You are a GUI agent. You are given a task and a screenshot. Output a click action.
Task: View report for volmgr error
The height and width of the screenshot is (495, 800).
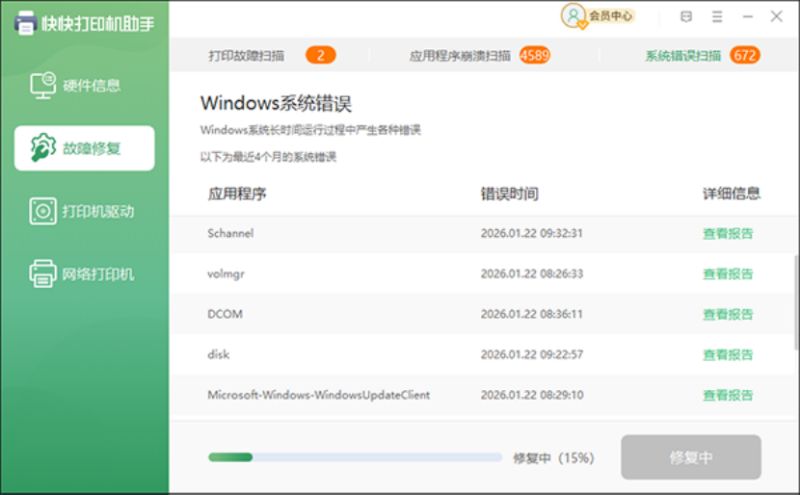[727, 274]
